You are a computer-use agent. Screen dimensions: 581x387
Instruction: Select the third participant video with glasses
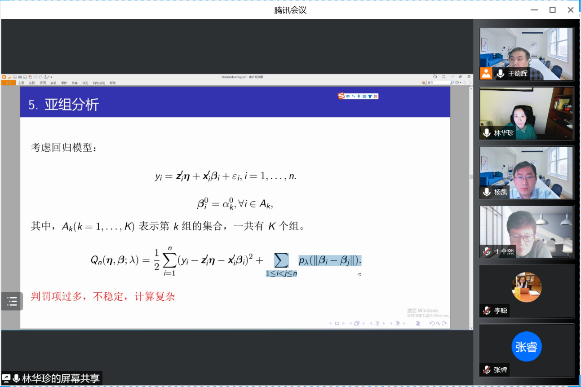point(526,173)
